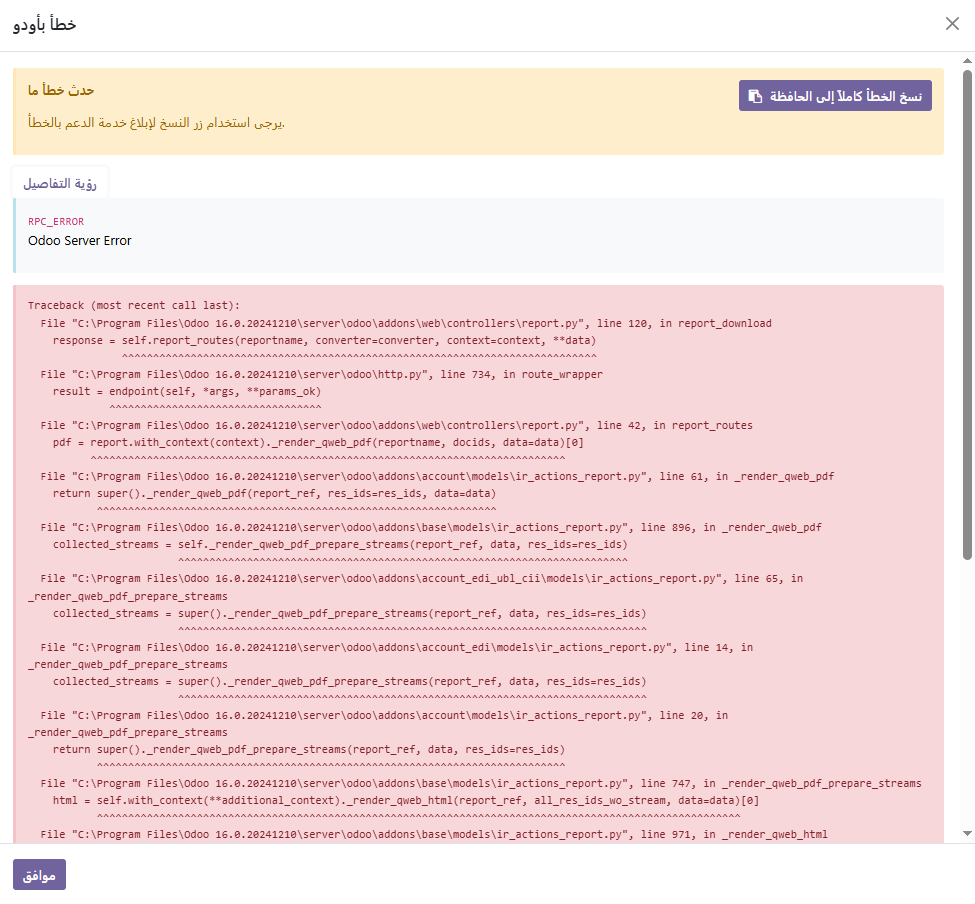Confirm with the موافق button
Screen dimensions: 975x904
click(x=39, y=875)
